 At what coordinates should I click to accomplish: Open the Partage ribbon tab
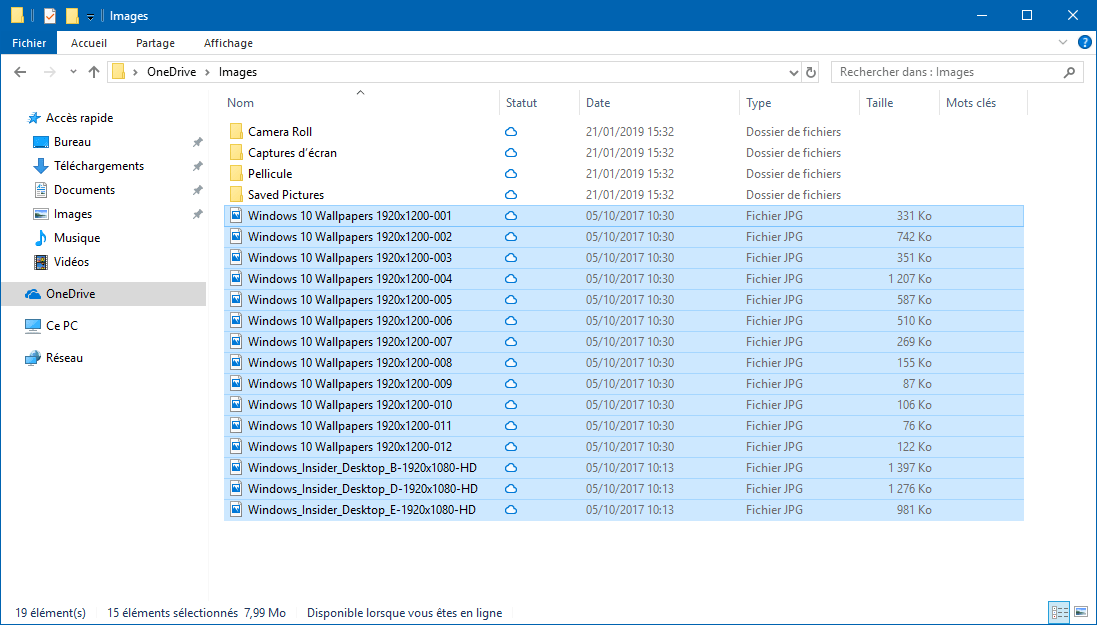tap(155, 43)
